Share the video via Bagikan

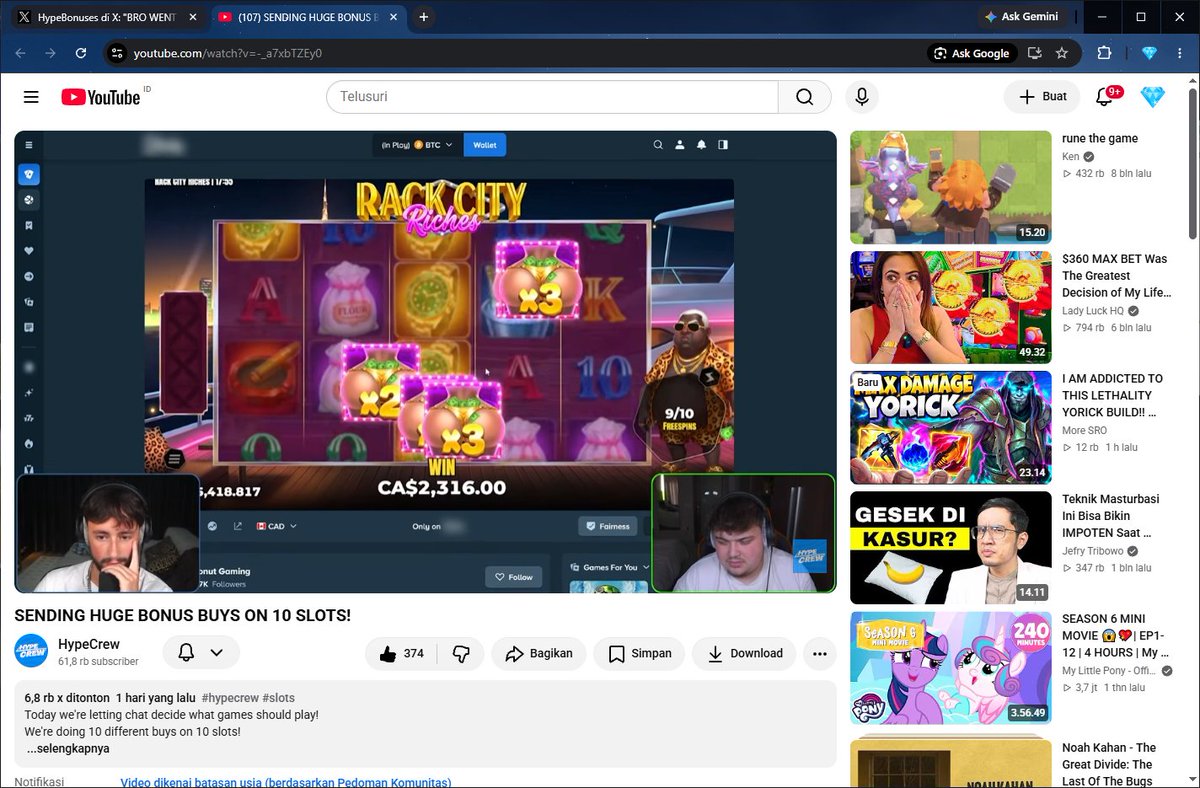(x=539, y=654)
